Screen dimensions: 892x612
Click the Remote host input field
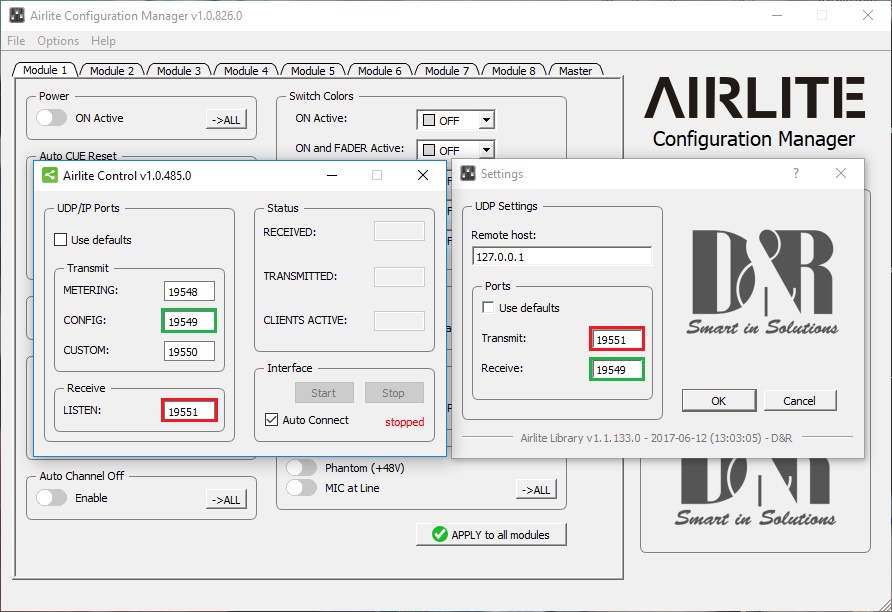click(561, 255)
